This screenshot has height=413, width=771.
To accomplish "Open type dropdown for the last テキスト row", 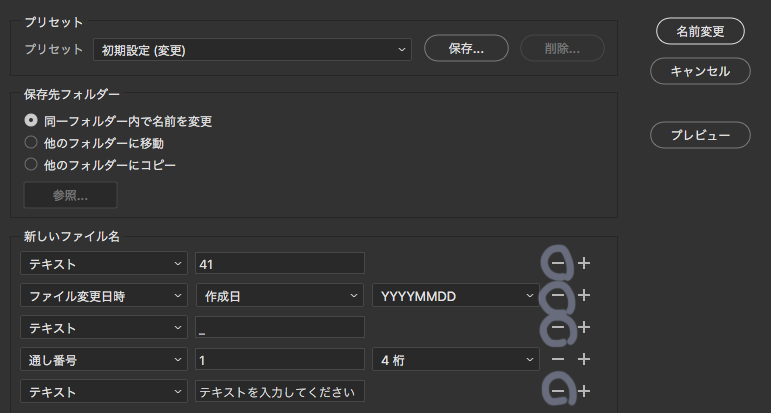I will [104, 391].
